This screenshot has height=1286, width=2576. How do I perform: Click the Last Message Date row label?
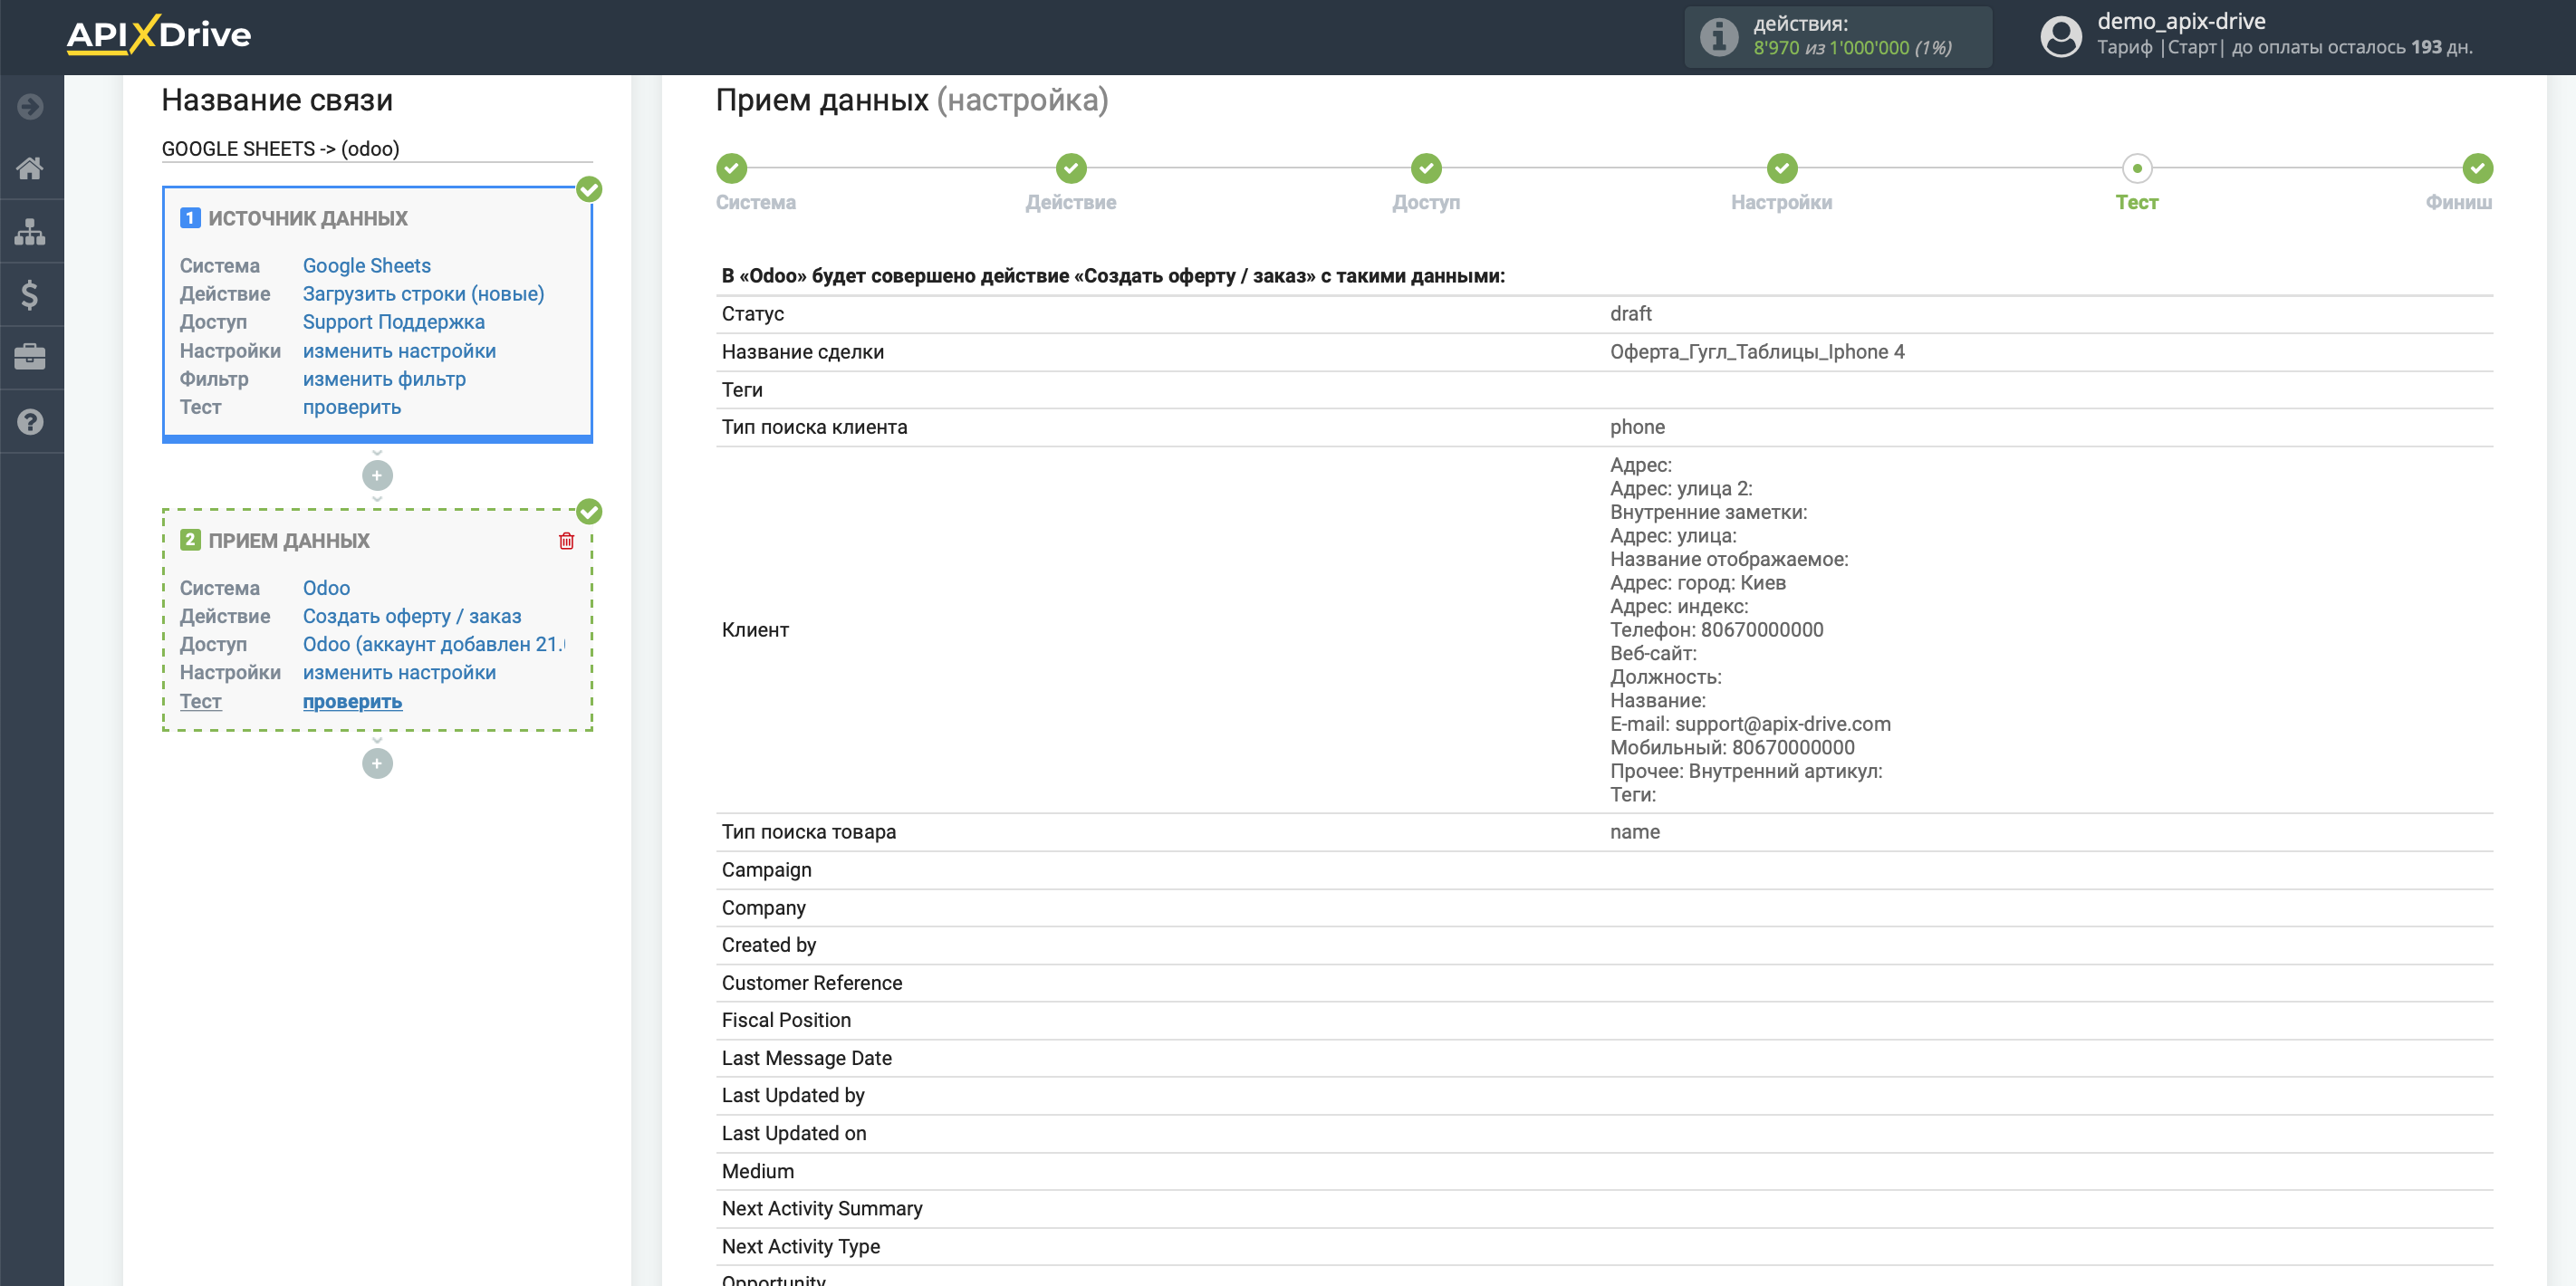(x=807, y=1058)
